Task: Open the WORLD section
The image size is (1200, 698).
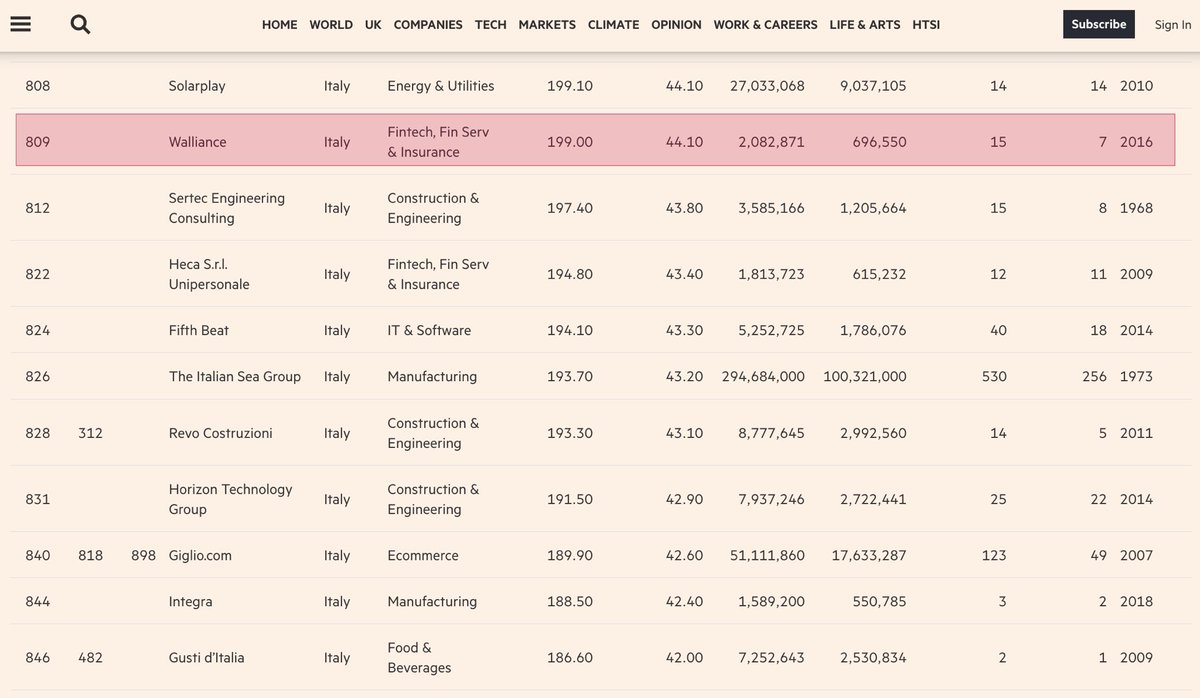Action: (331, 24)
